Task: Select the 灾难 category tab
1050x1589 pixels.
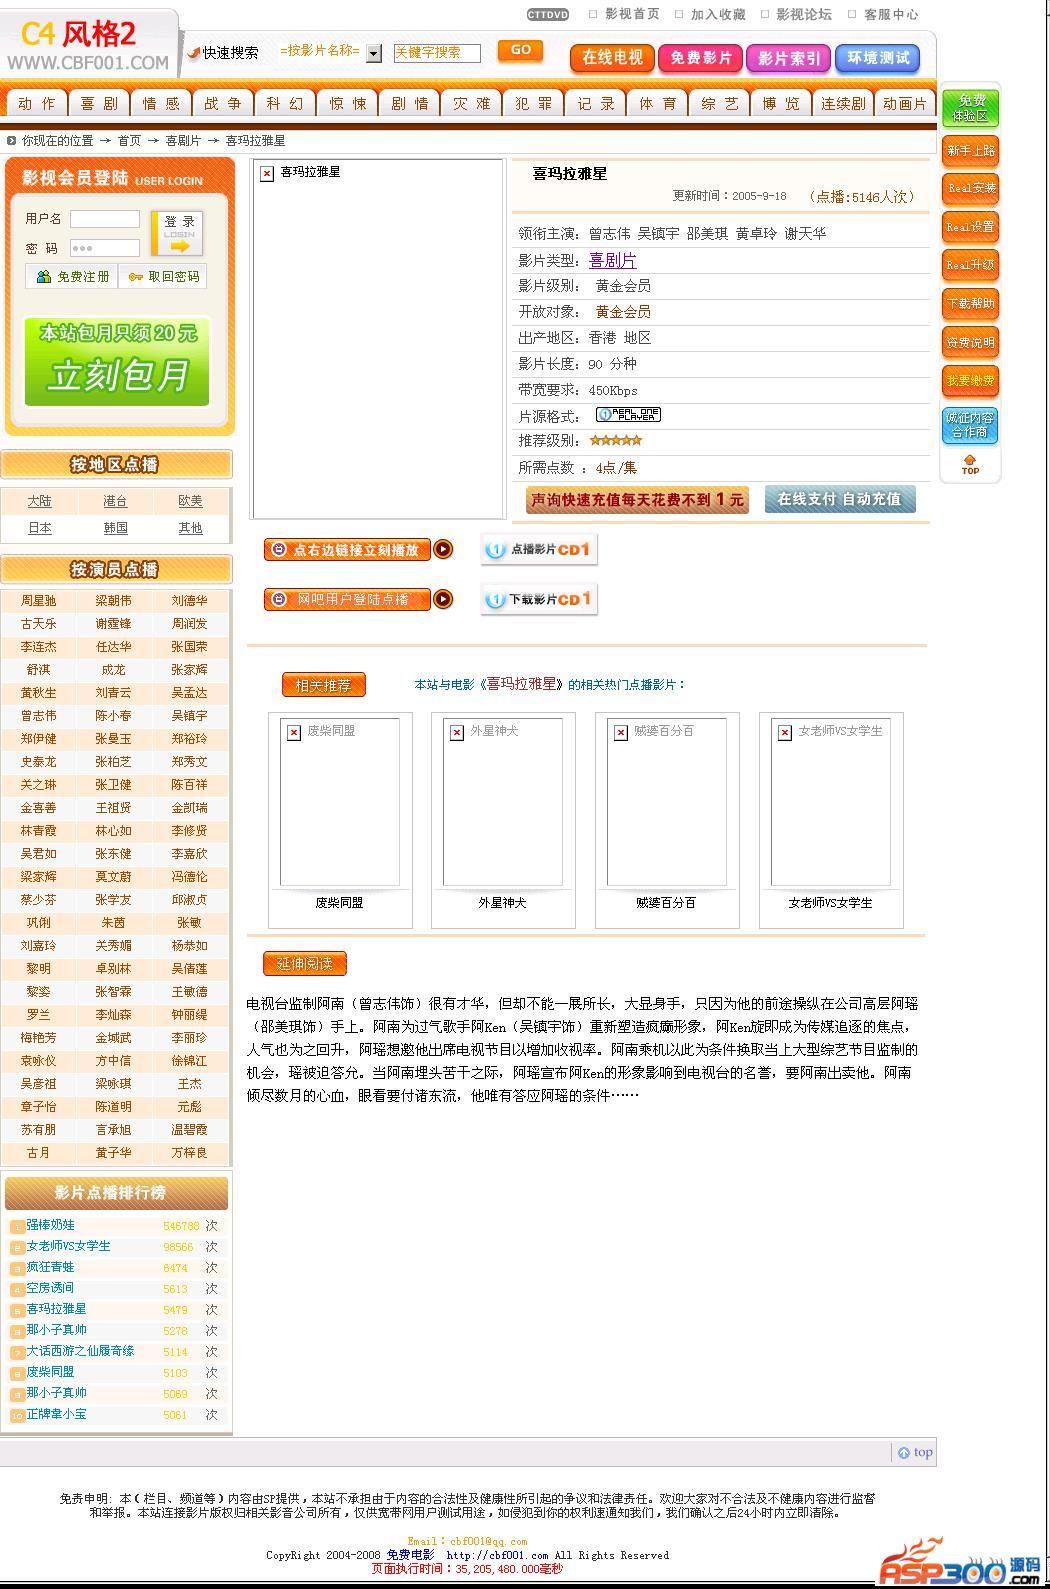Action: [x=470, y=103]
